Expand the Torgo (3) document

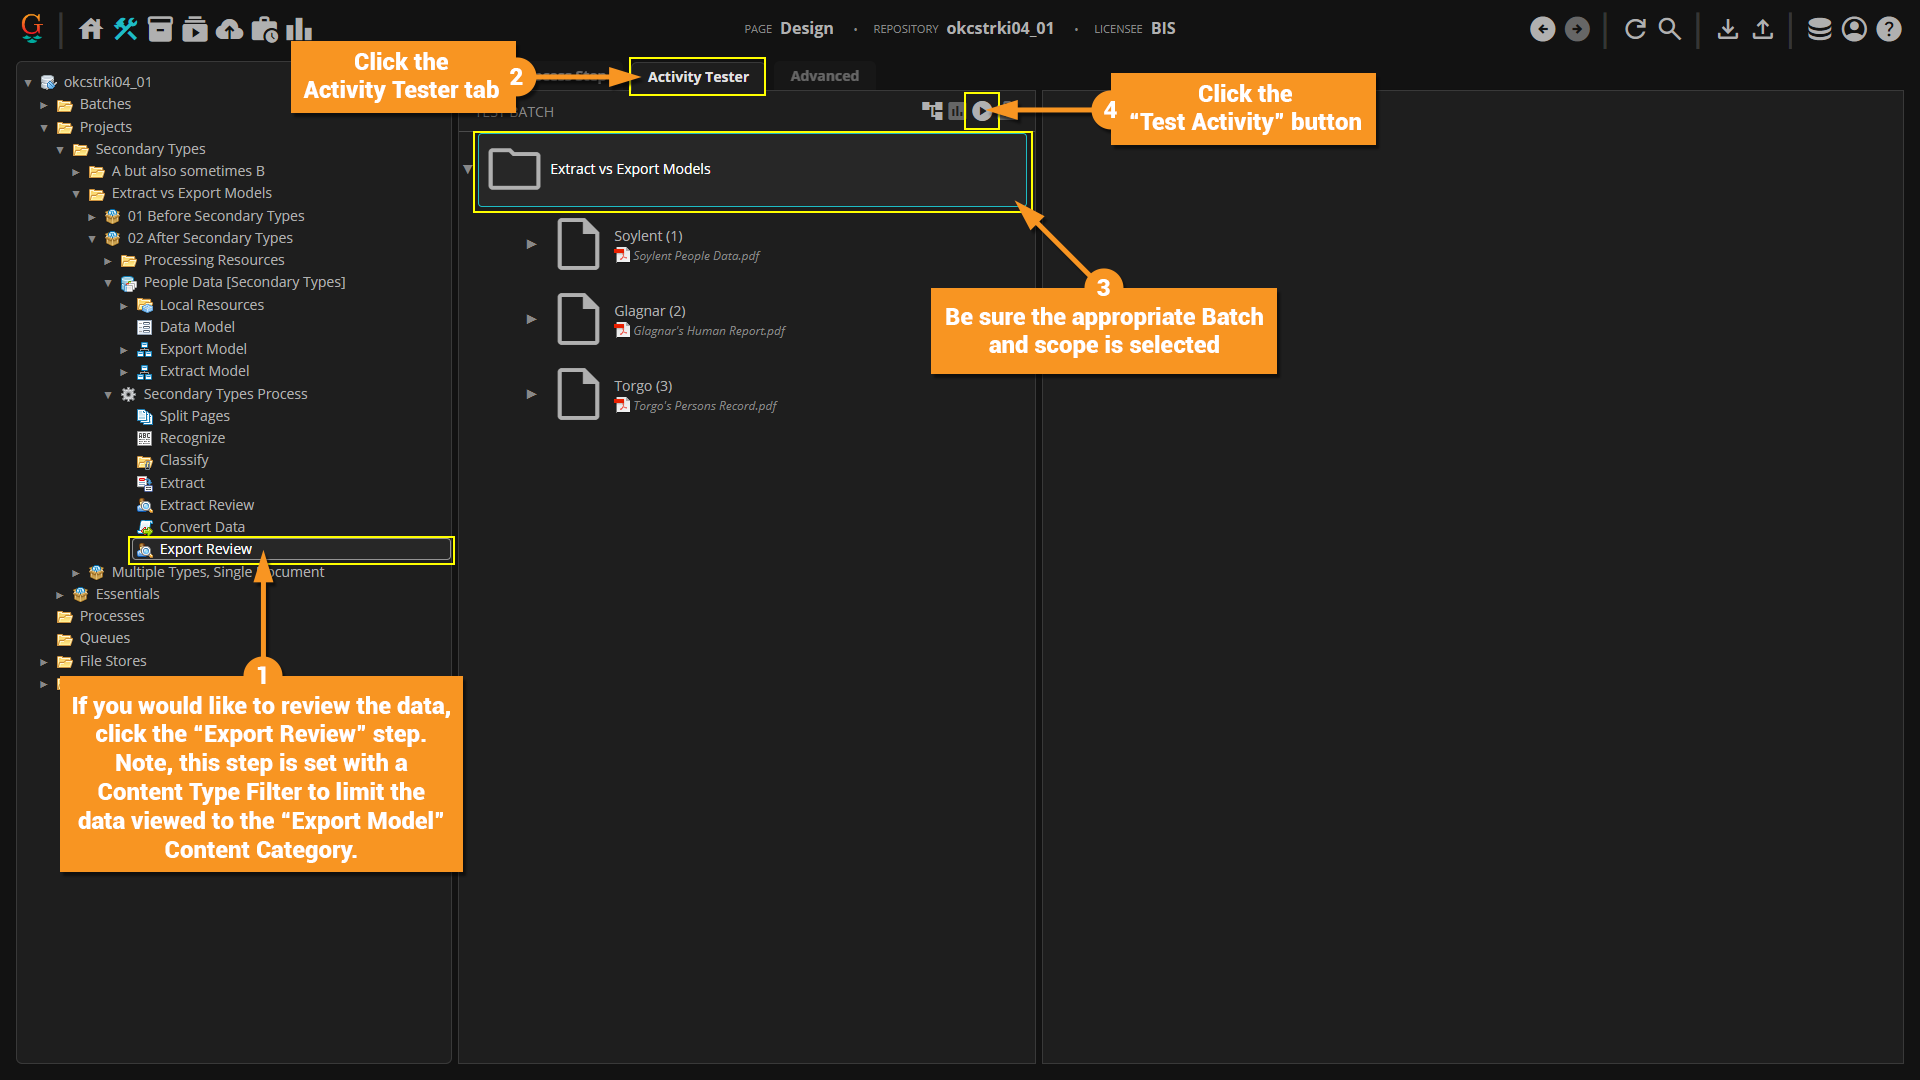pyautogui.click(x=531, y=394)
